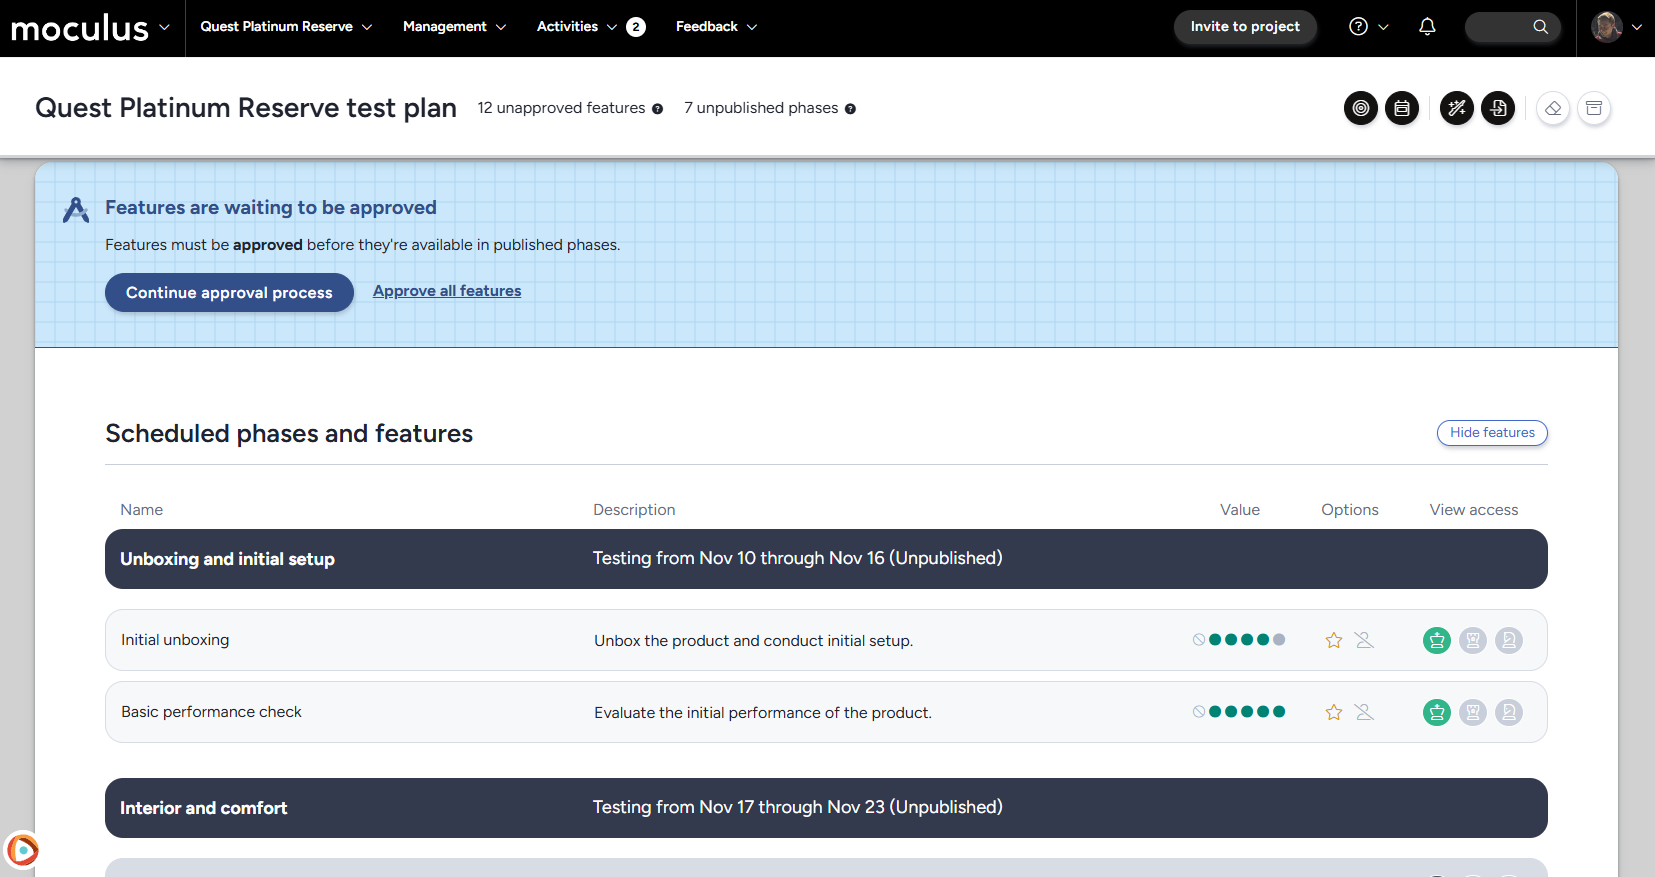The height and width of the screenshot is (877, 1655).
Task: Expand the user avatar account menu
Action: 1616,27
